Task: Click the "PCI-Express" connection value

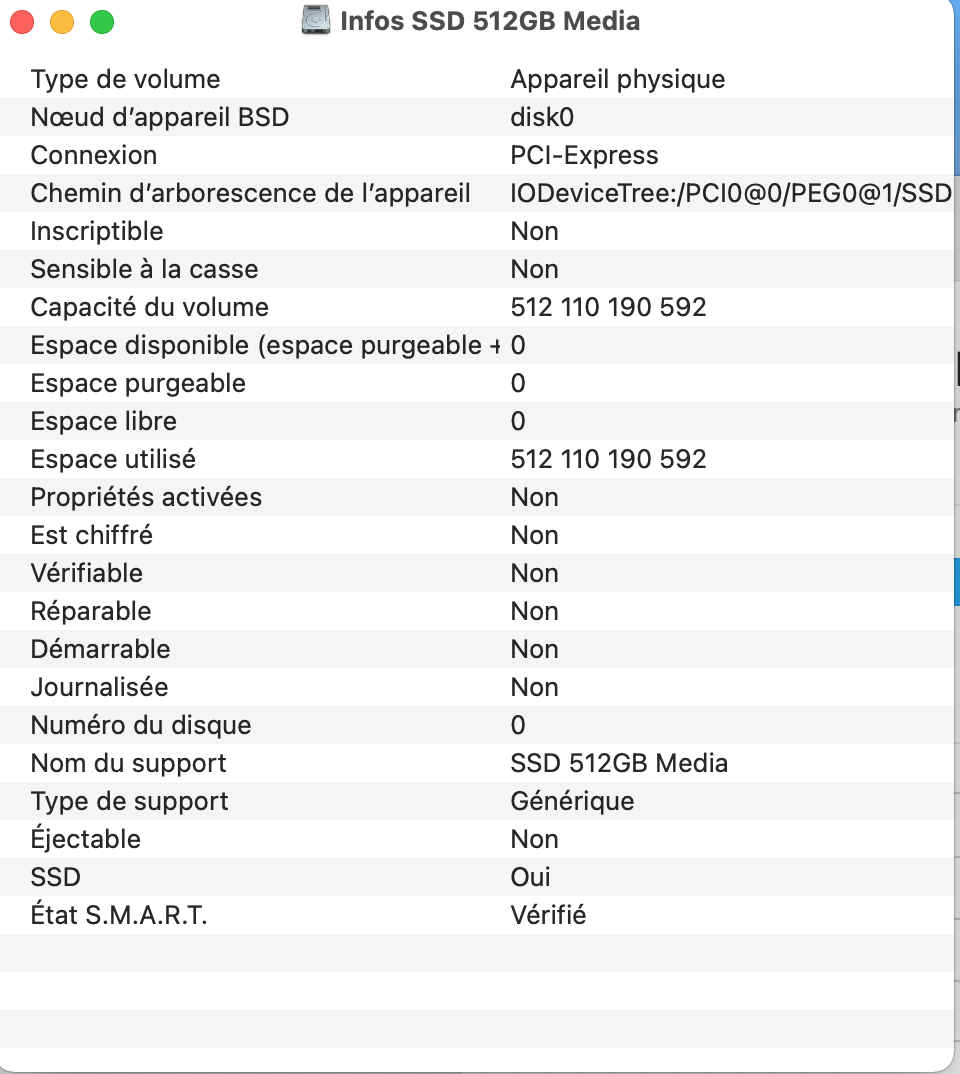Action: coord(584,155)
